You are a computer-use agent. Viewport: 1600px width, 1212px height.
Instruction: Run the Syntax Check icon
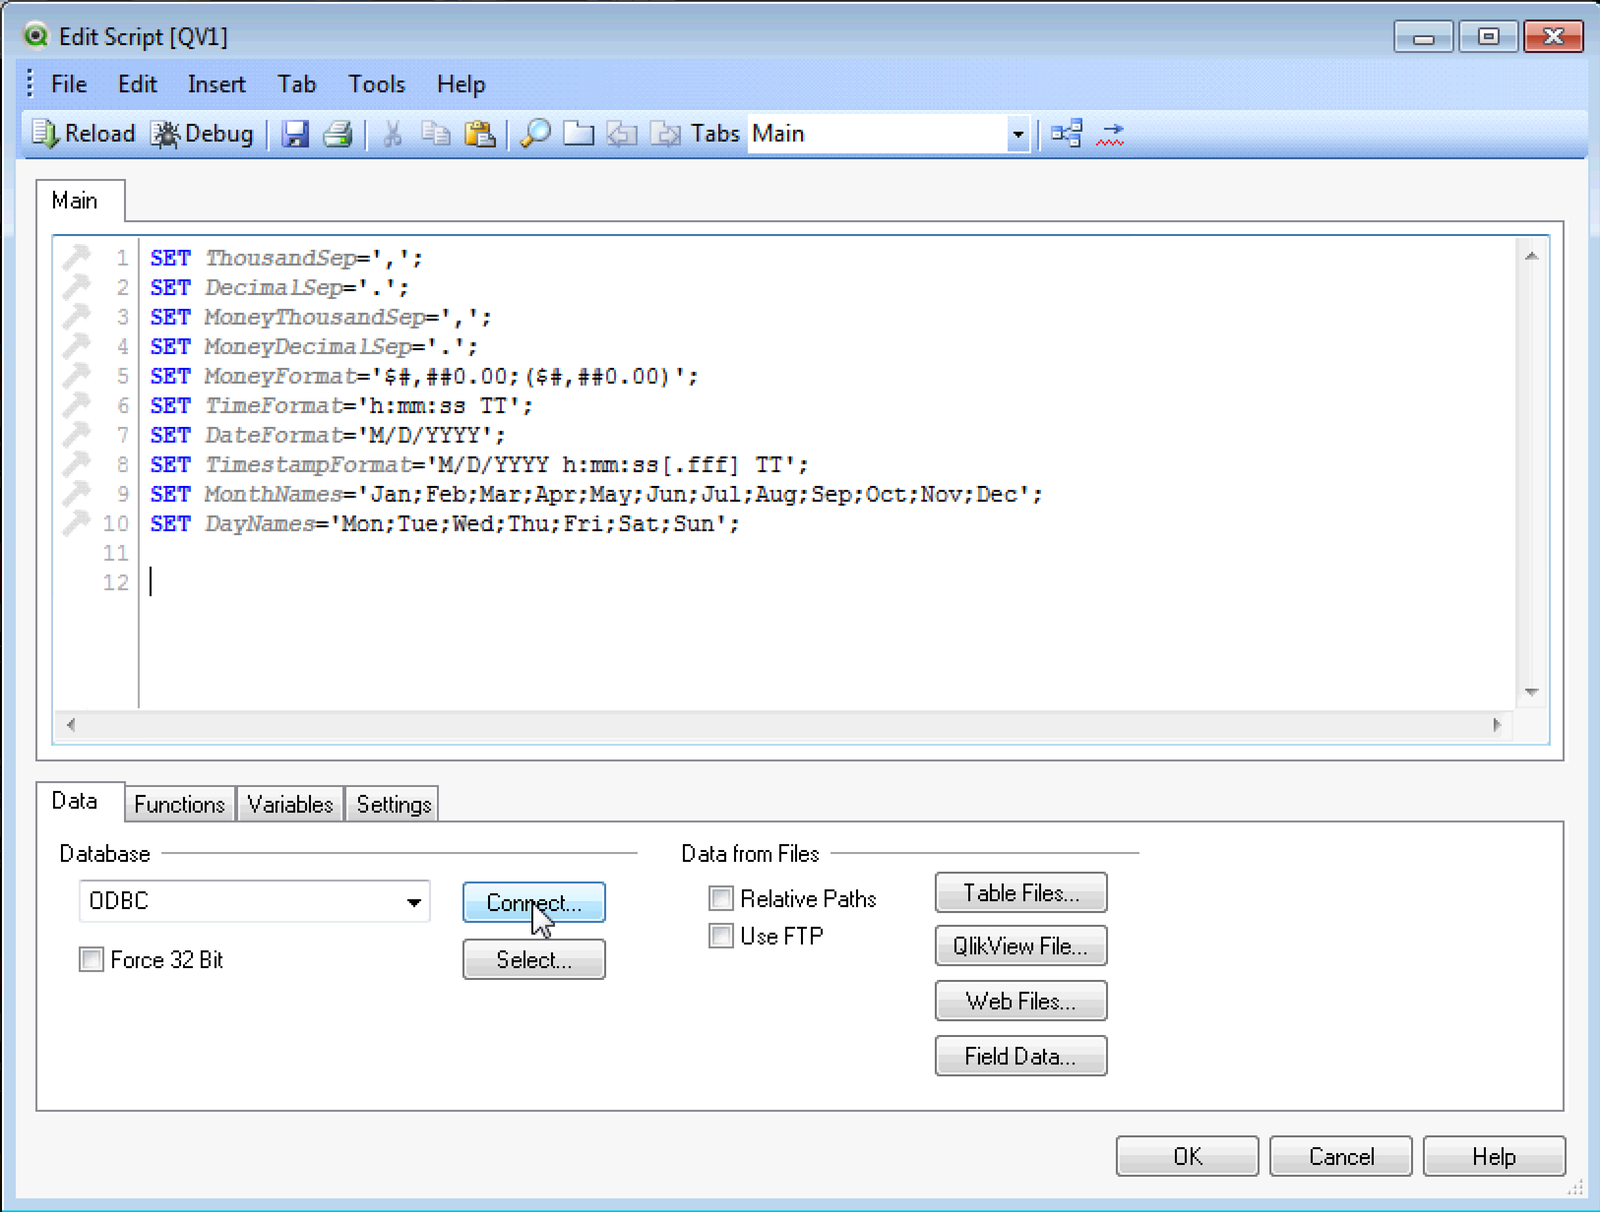pyautogui.click(x=1110, y=134)
